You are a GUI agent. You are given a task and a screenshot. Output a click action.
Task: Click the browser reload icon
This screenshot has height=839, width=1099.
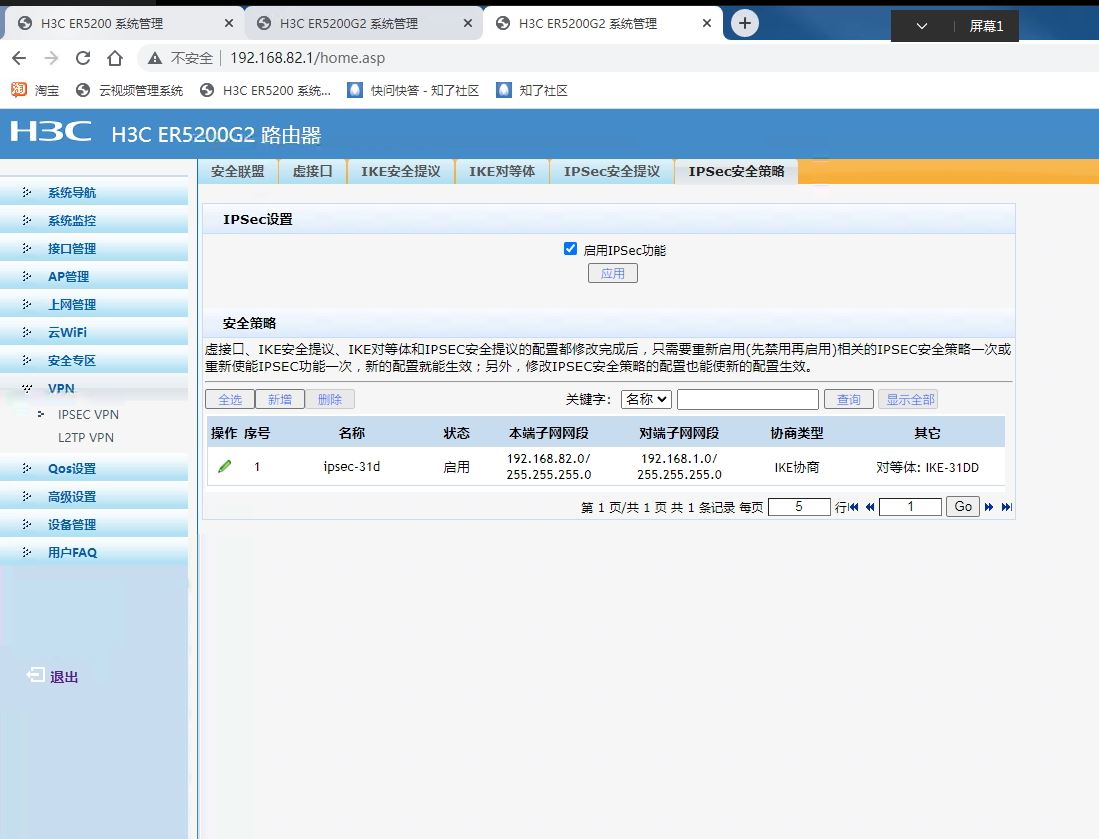[x=83, y=58]
